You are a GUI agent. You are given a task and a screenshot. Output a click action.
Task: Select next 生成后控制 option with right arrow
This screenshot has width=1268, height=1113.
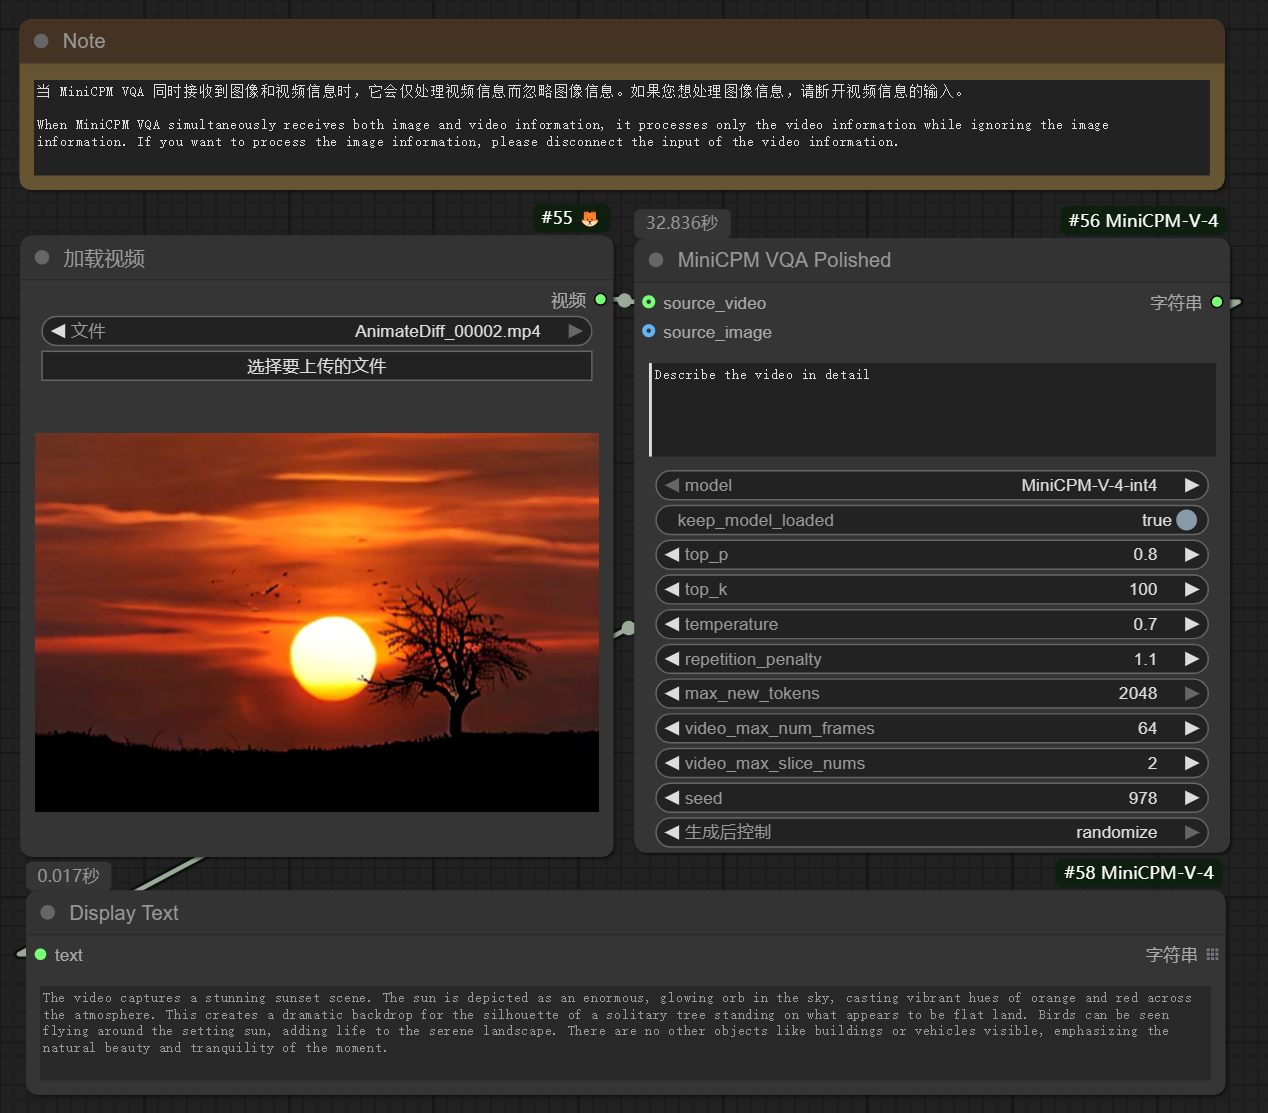tap(1191, 832)
